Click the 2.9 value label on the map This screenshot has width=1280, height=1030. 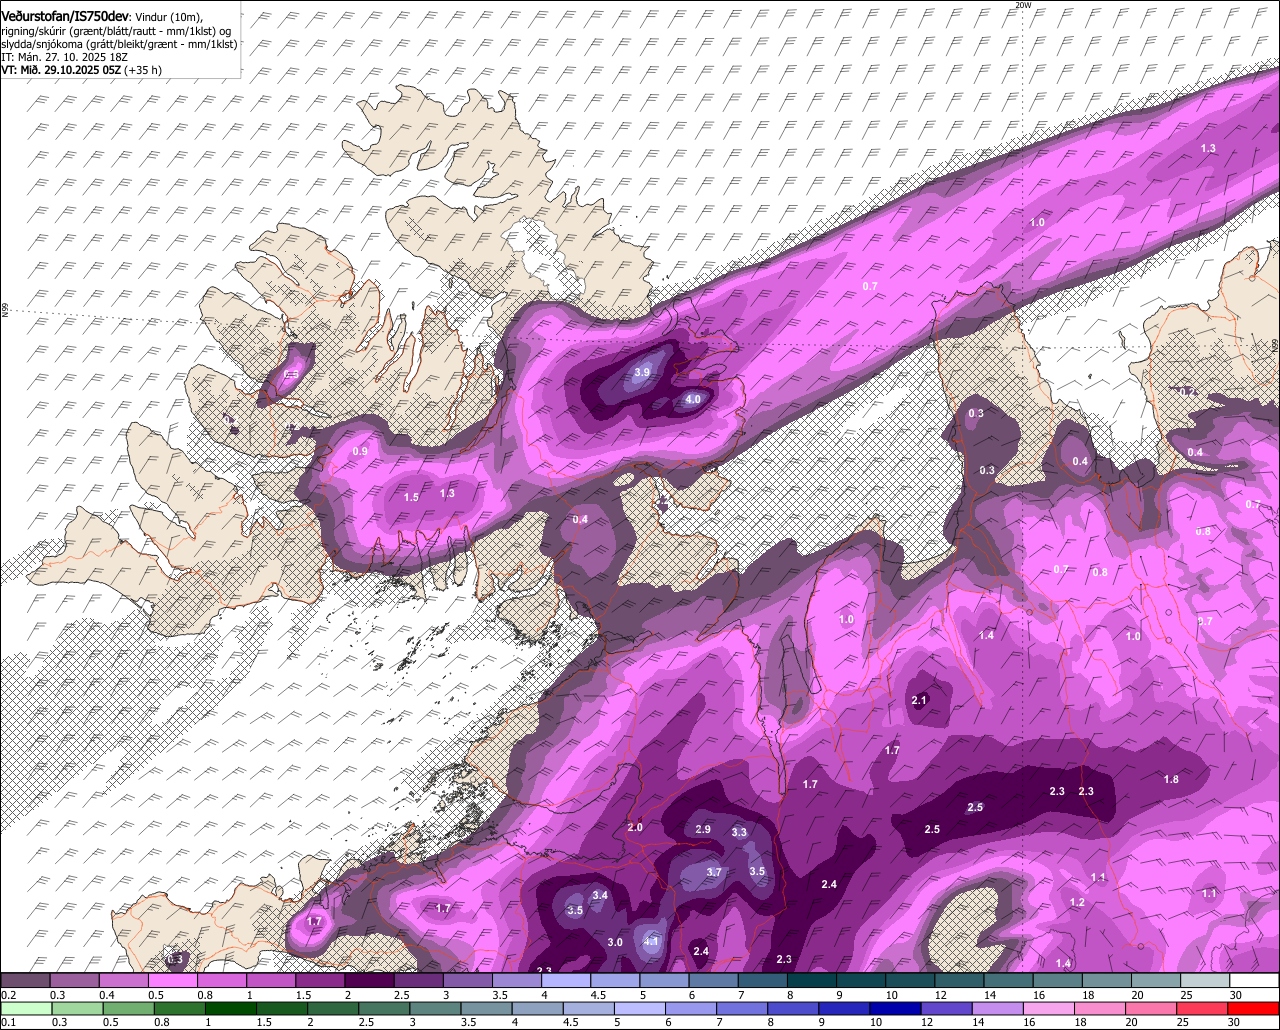click(x=703, y=829)
